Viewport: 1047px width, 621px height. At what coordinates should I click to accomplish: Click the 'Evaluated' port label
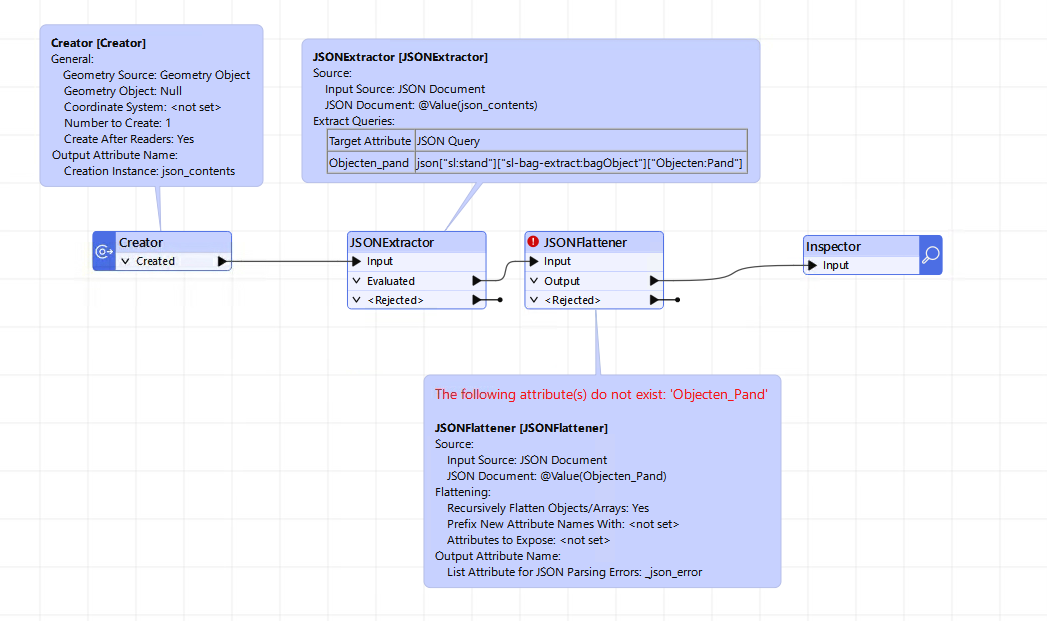(391, 281)
